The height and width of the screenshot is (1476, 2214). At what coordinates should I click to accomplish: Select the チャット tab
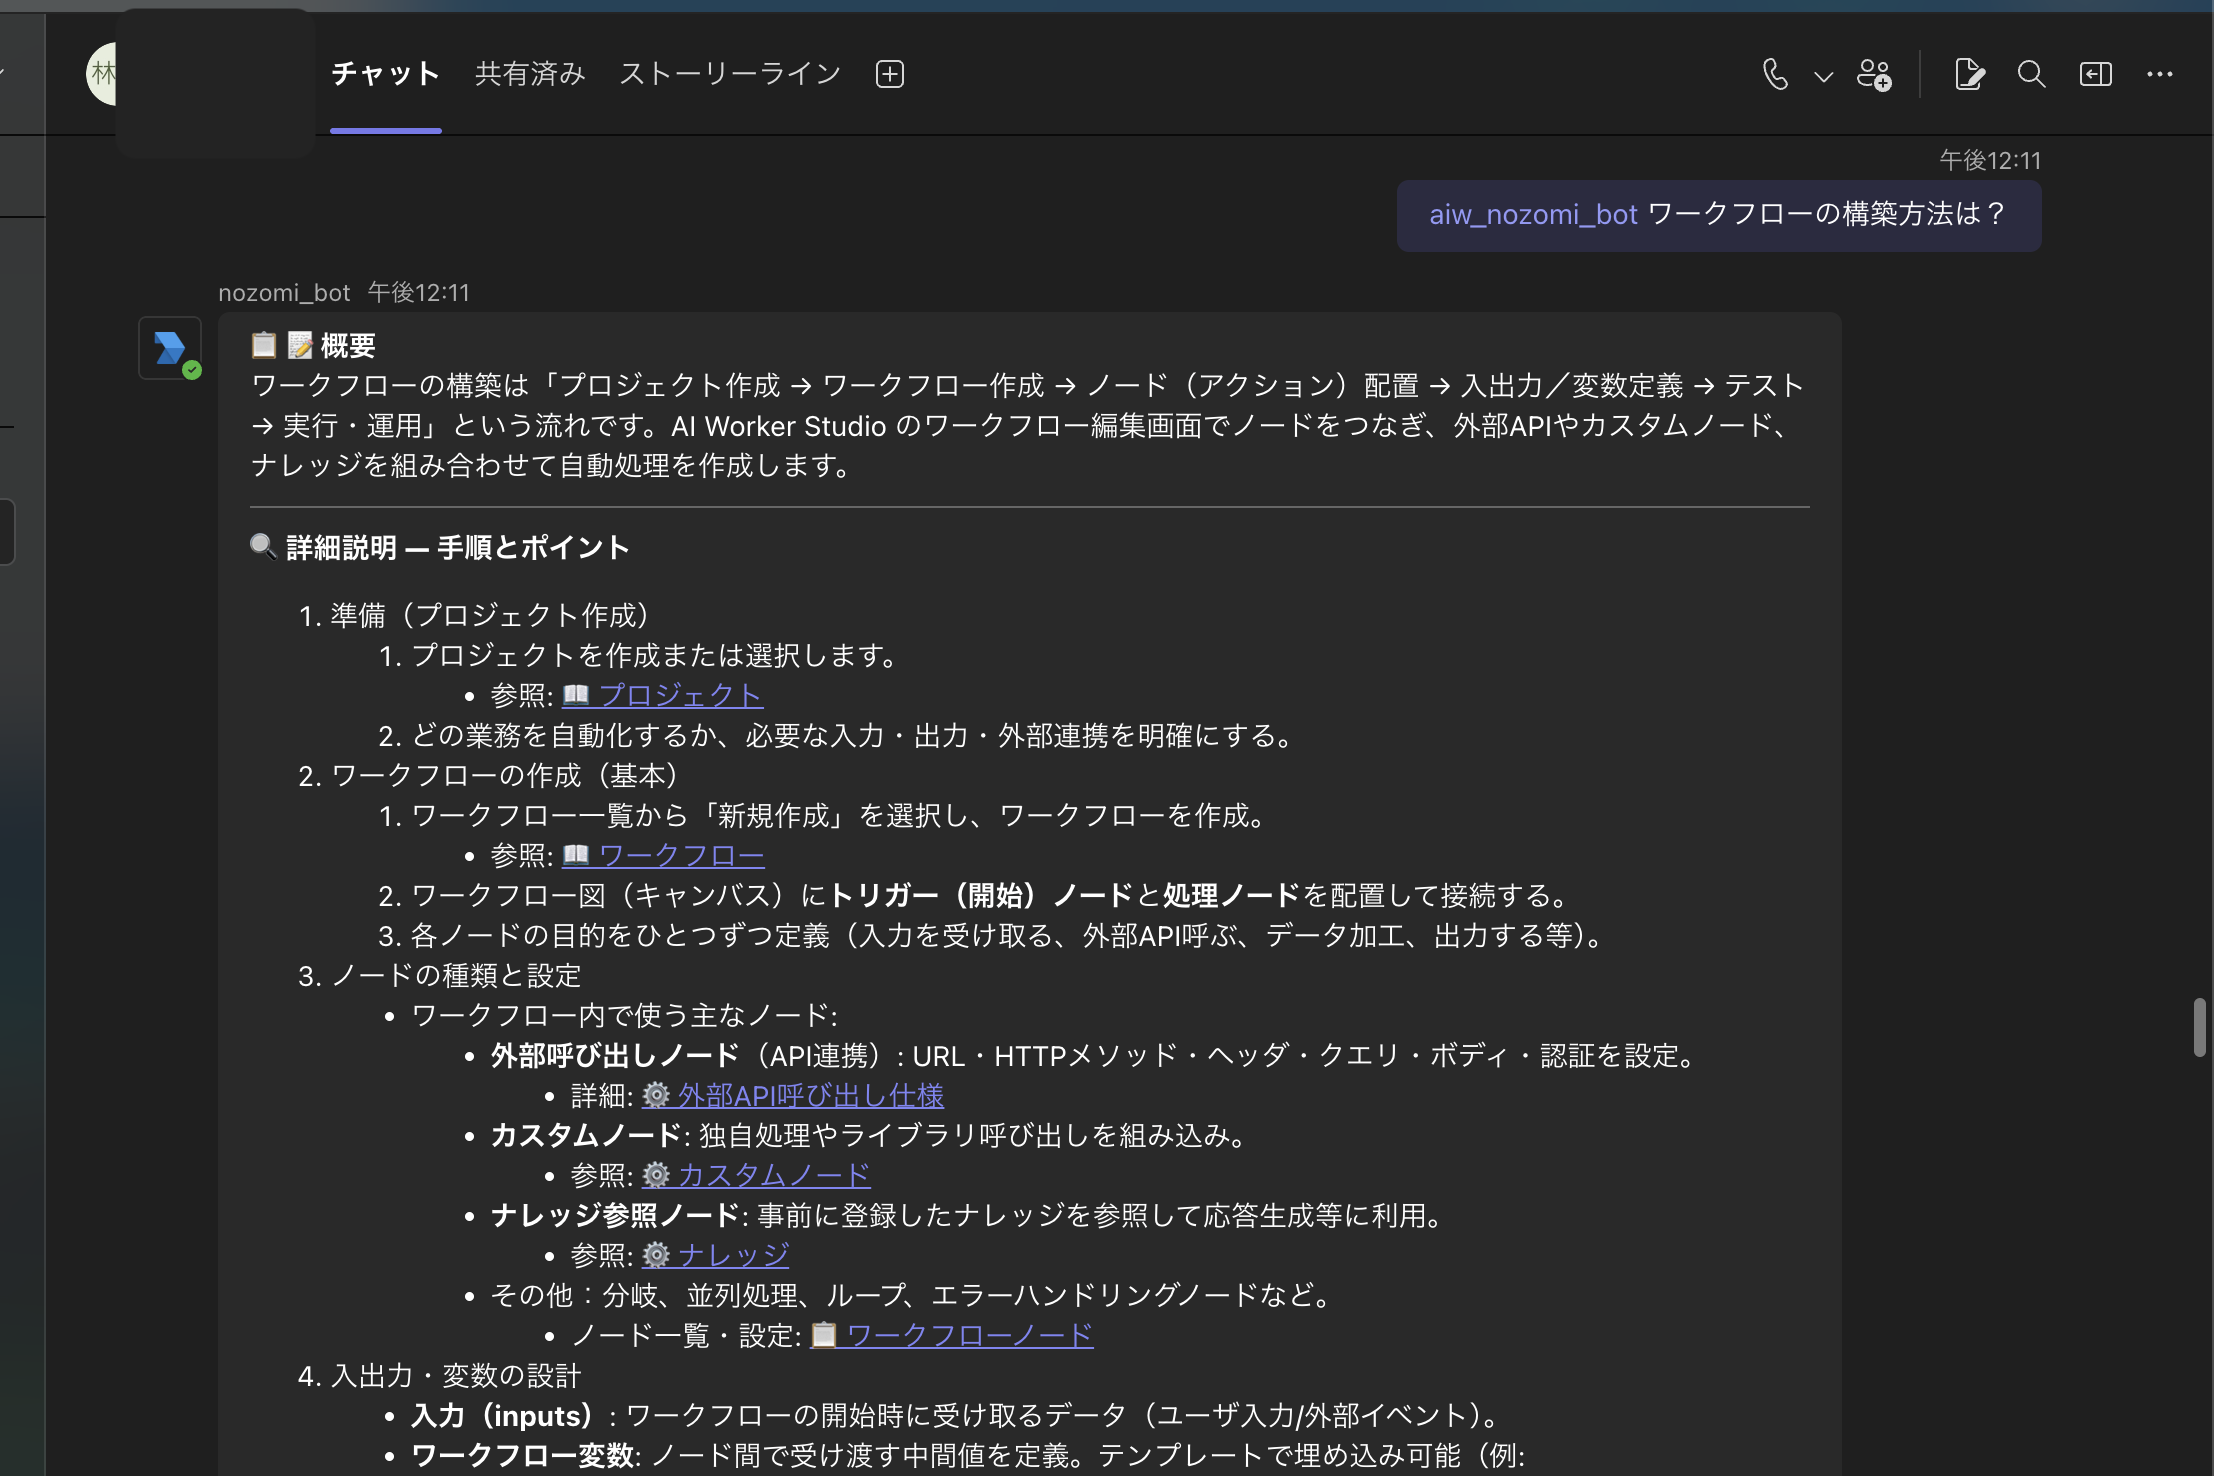click(386, 74)
